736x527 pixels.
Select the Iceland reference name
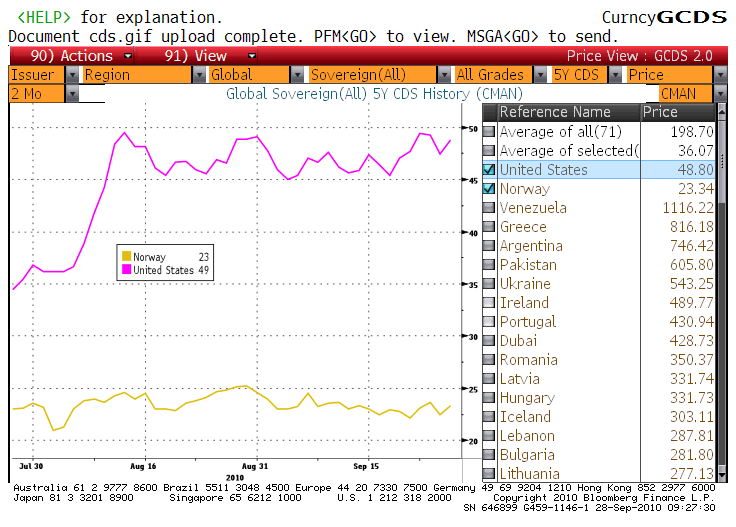[x=525, y=417]
